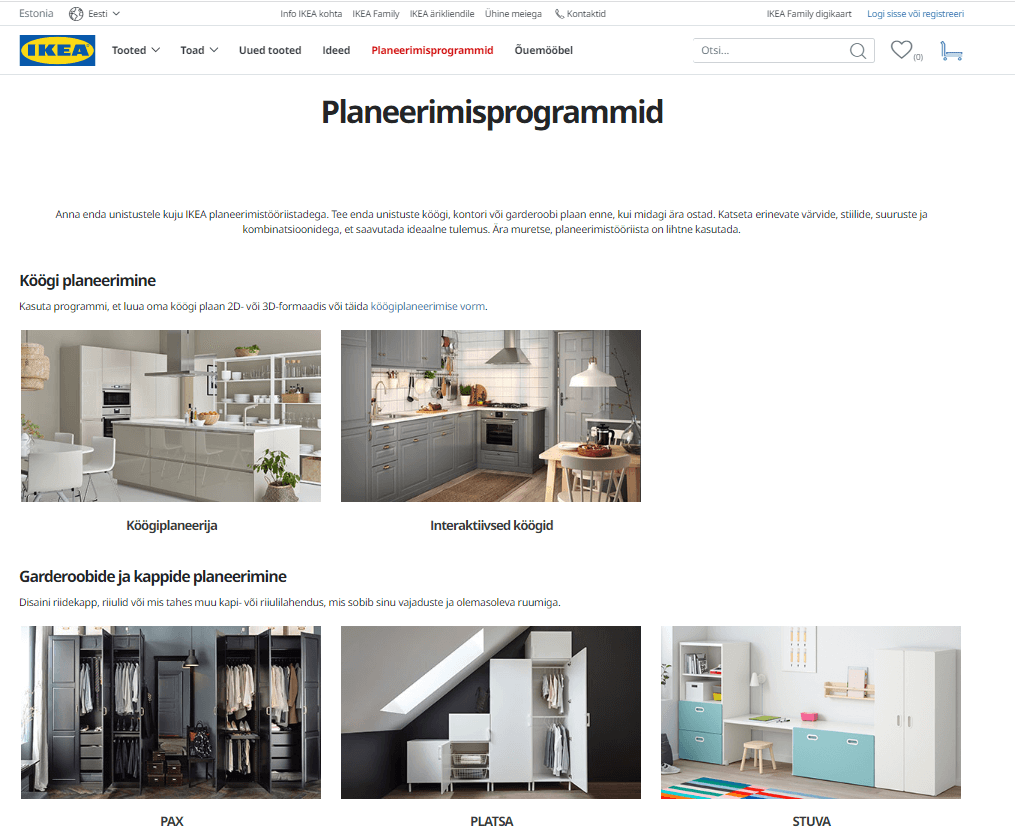Click the phone icon beside Kontaktid
Image resolution: width=1015 pixels, height=838 pixels.
(559, 14)
